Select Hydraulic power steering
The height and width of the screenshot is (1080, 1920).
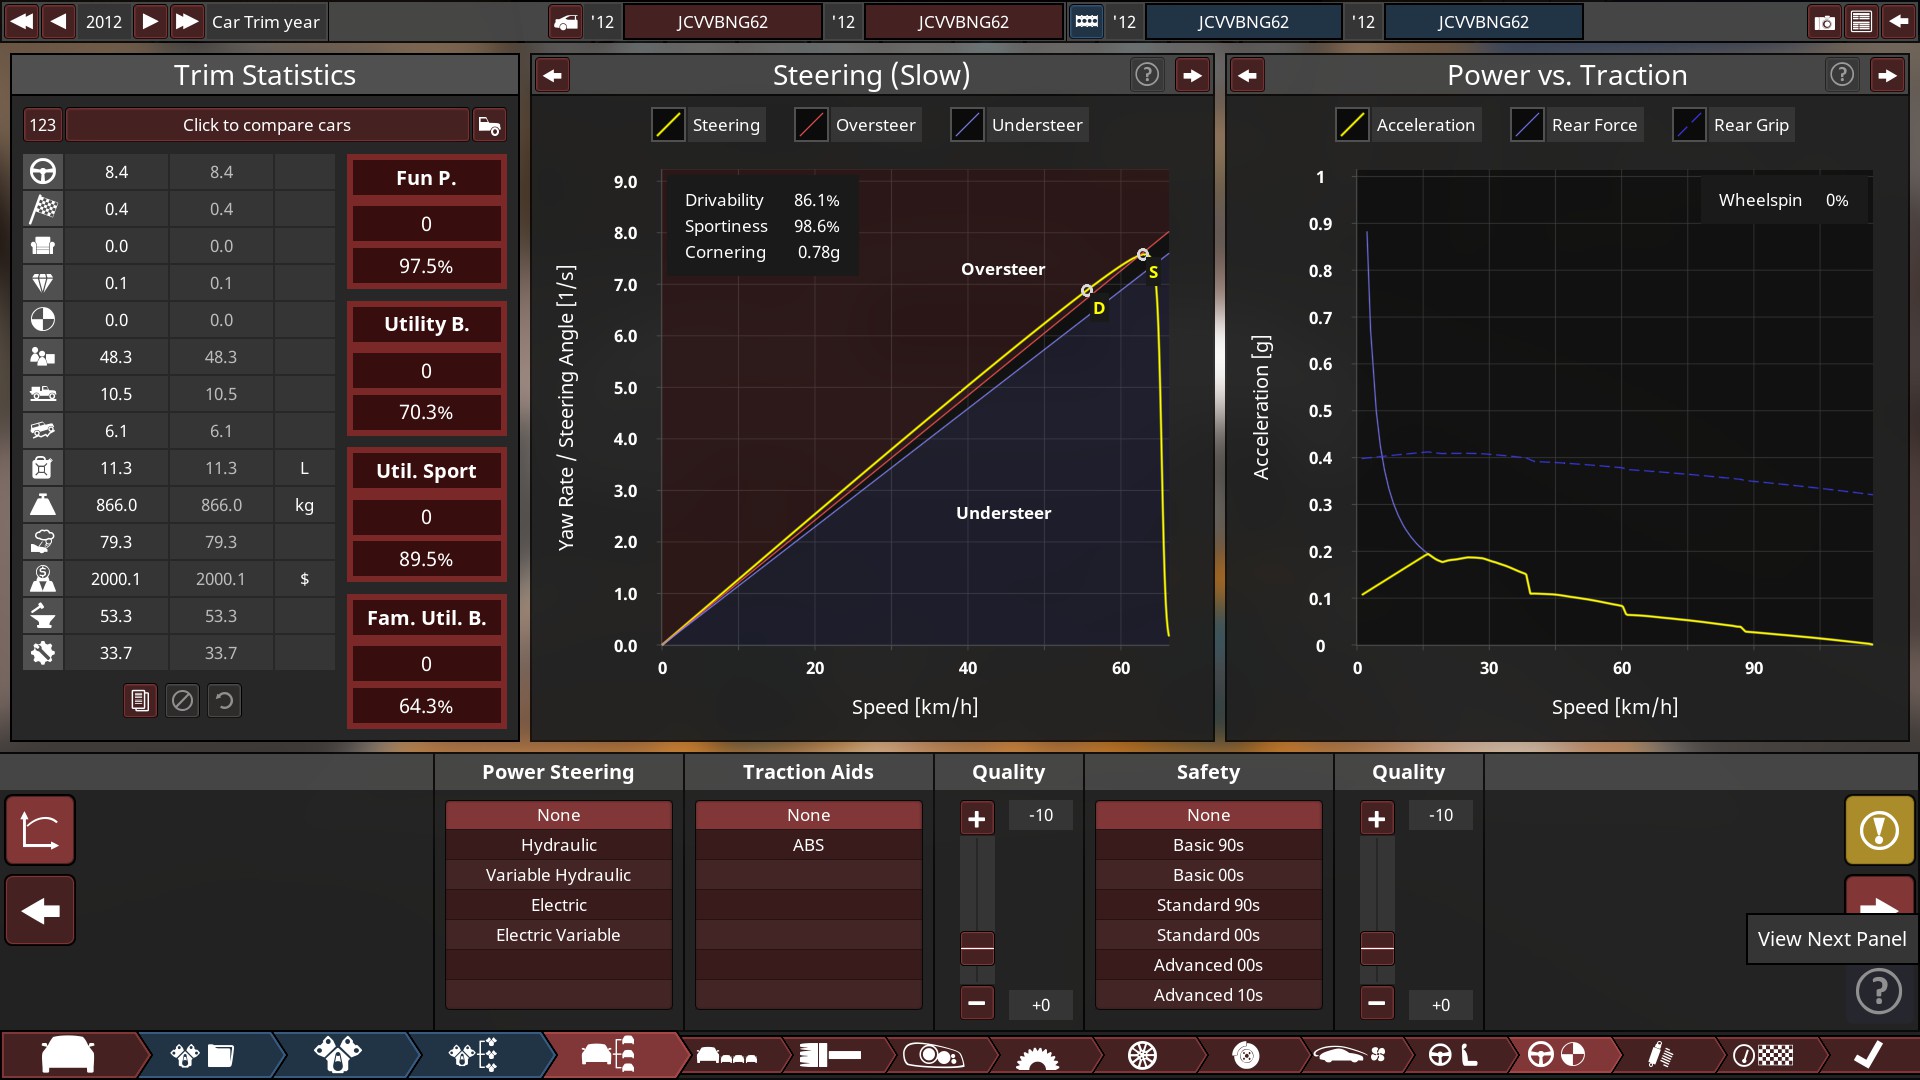coord(558,845)
